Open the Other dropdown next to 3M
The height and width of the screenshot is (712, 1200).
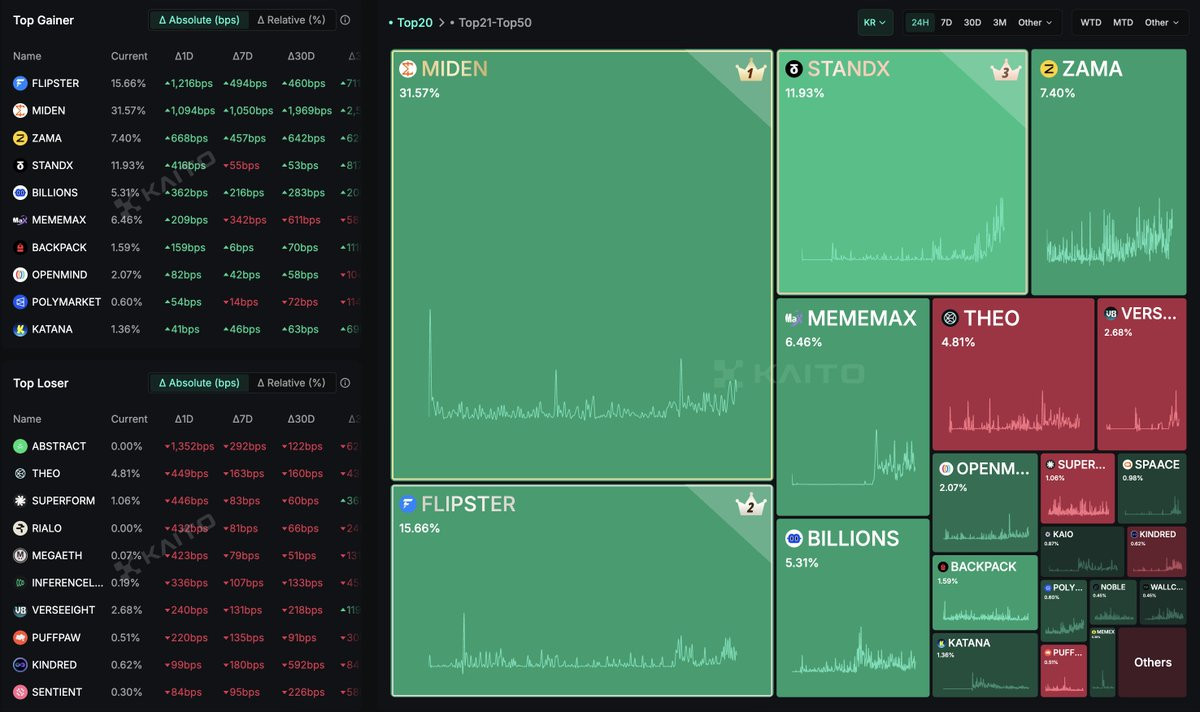point(1035,22)
